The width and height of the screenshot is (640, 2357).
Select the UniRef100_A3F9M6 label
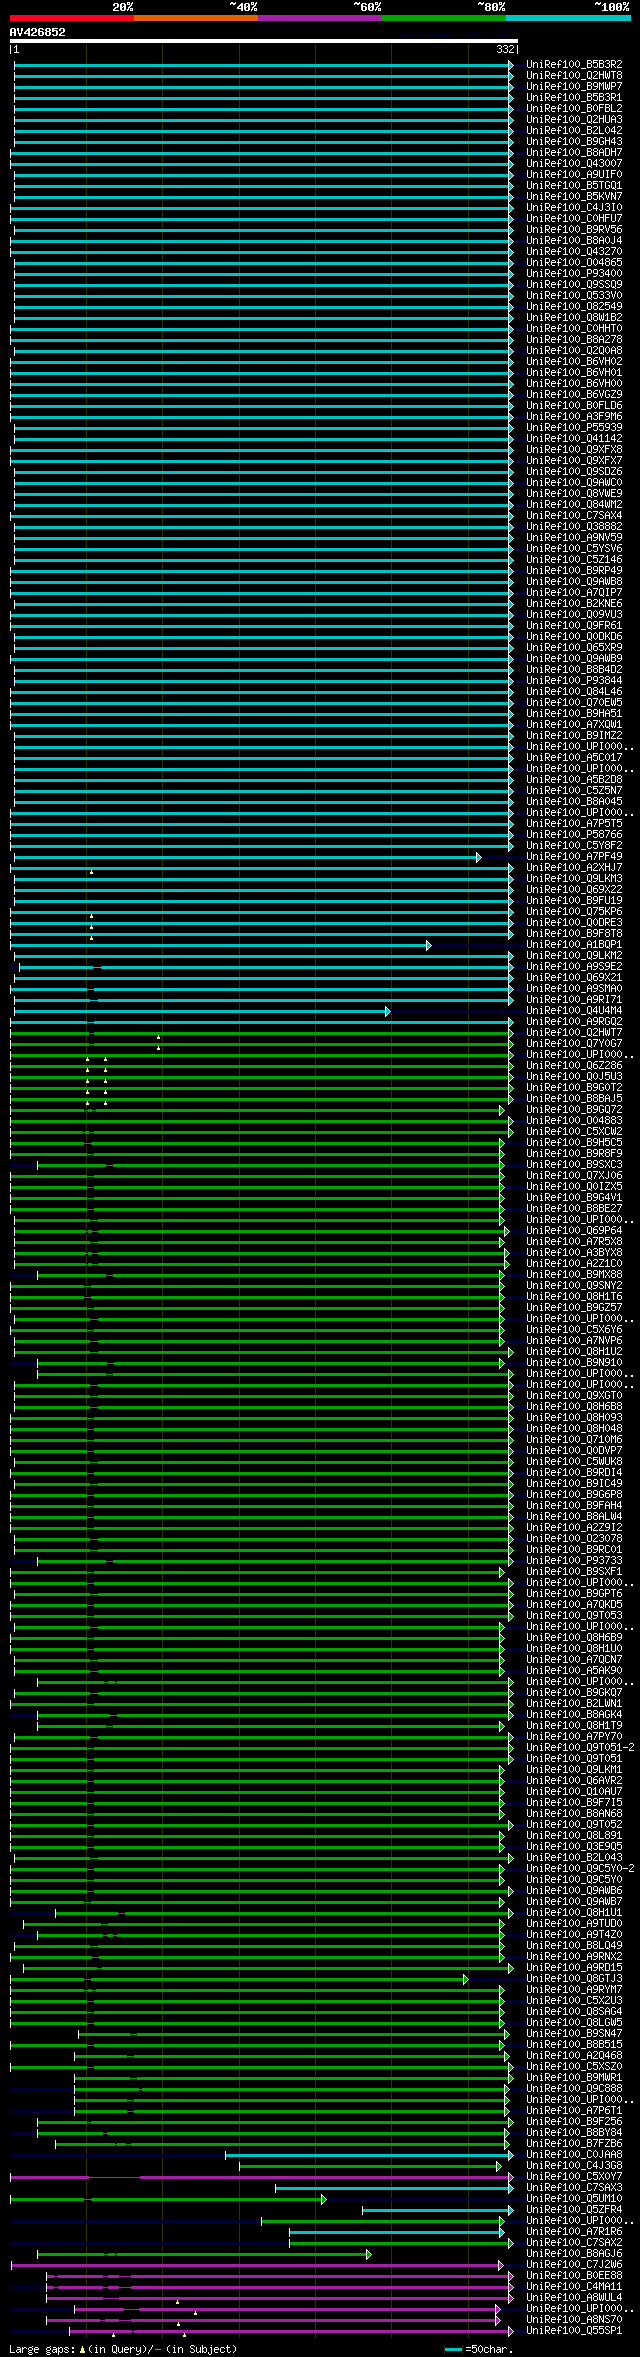574,417
